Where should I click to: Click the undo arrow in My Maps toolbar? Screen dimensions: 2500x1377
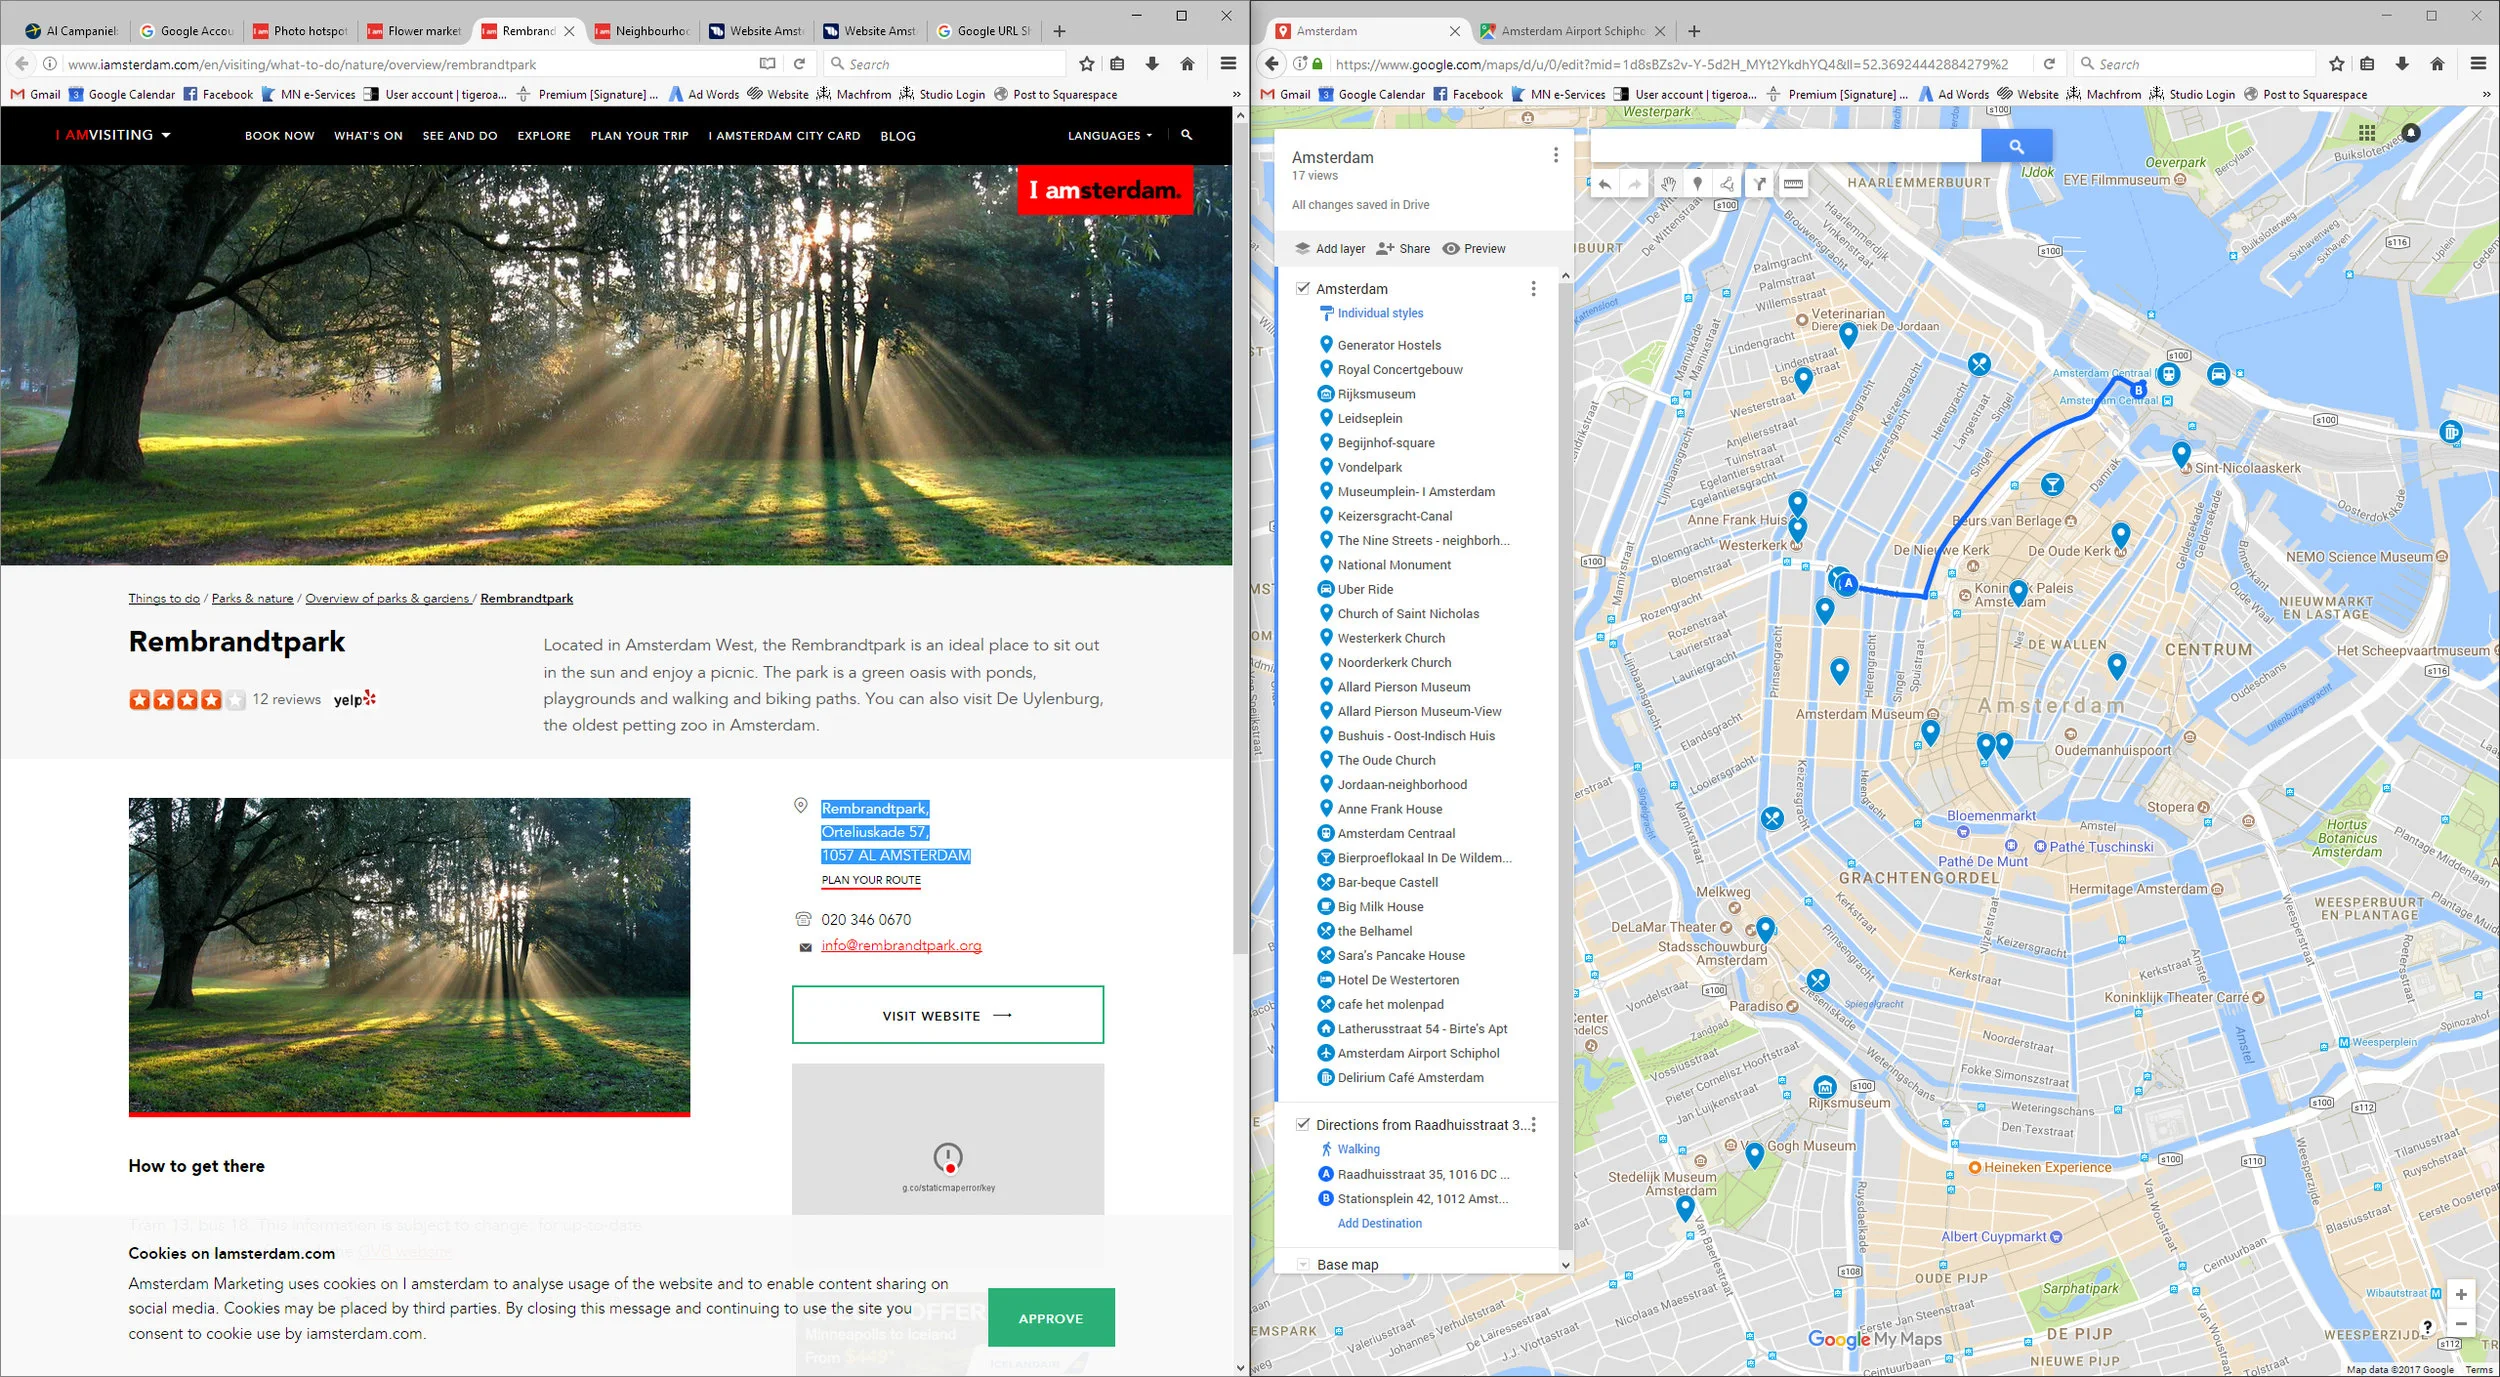tap(1604, 184)
